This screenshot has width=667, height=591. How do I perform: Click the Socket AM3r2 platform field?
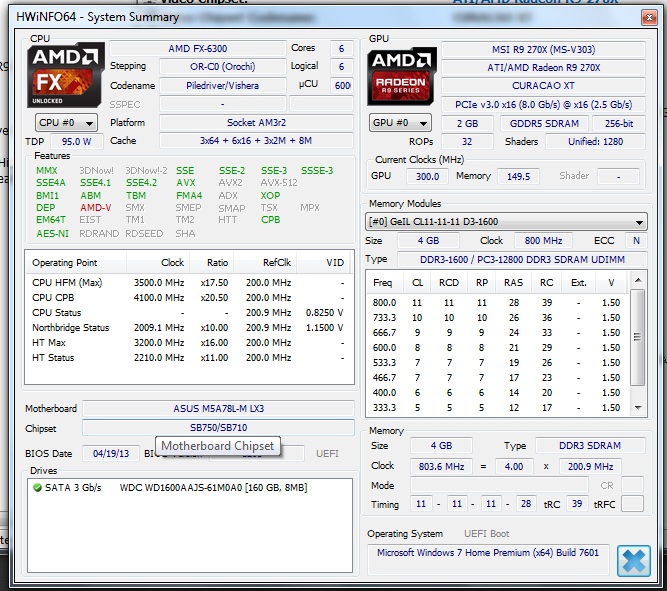tap(257, 123)
